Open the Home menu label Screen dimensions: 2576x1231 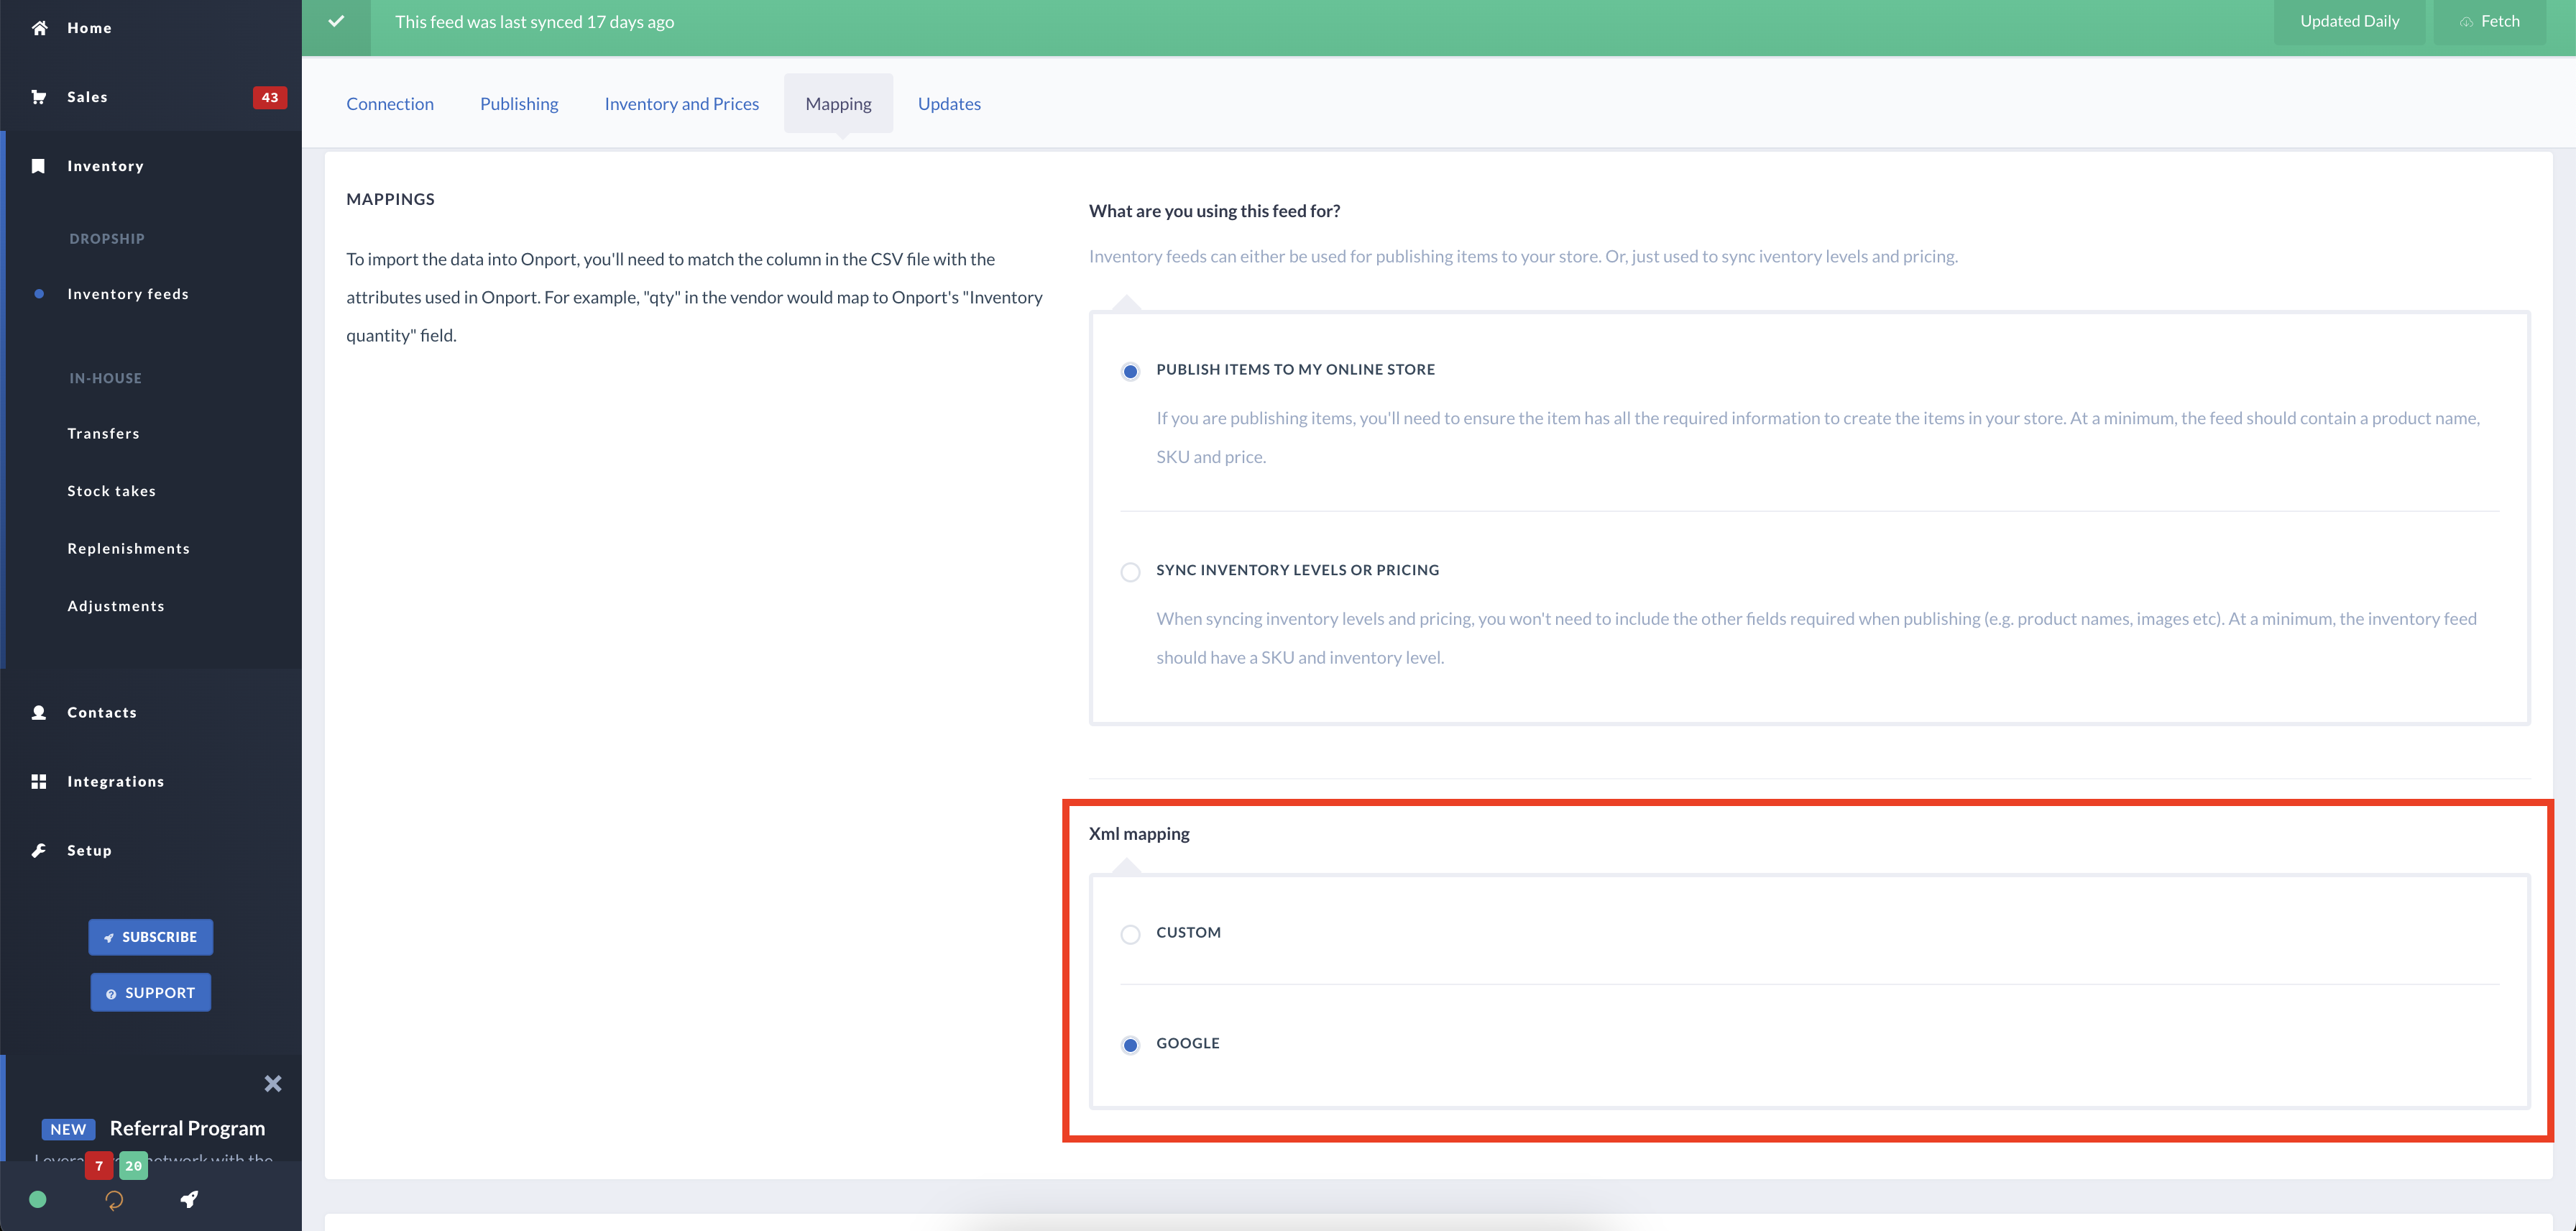coord(89,28)
